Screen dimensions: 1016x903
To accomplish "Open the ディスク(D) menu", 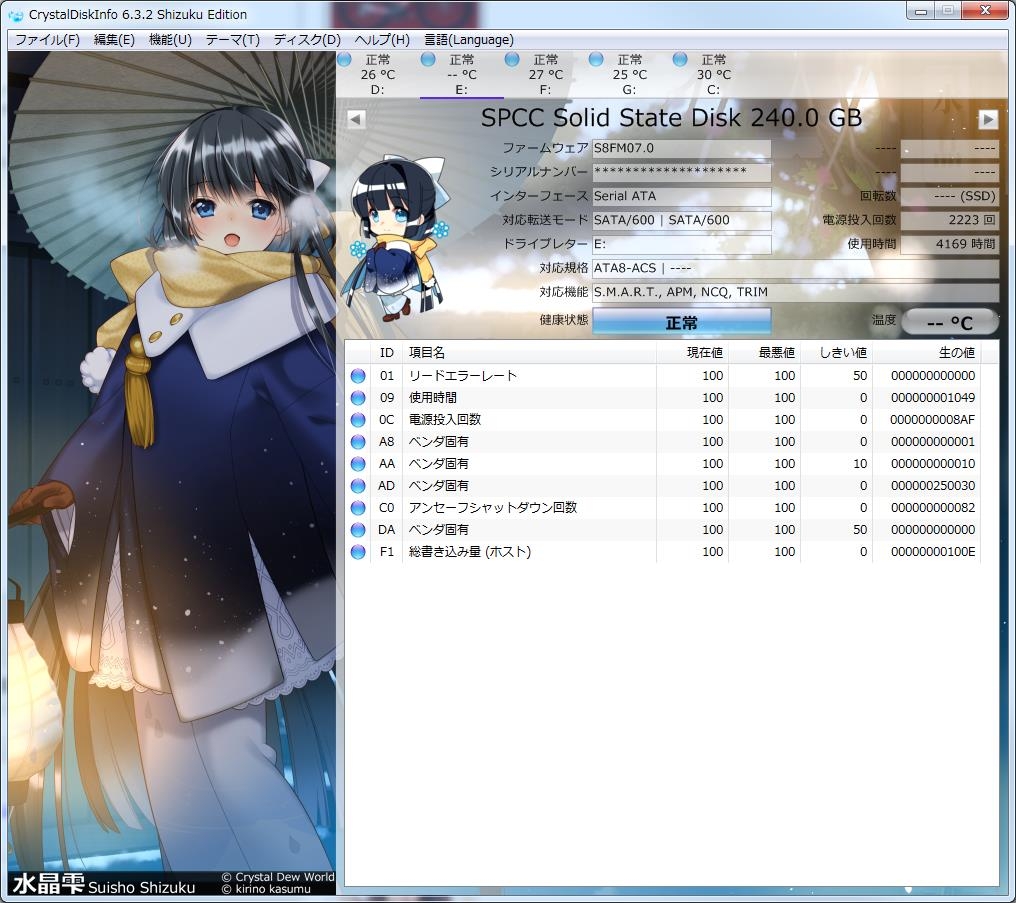I will coord(306,40).
